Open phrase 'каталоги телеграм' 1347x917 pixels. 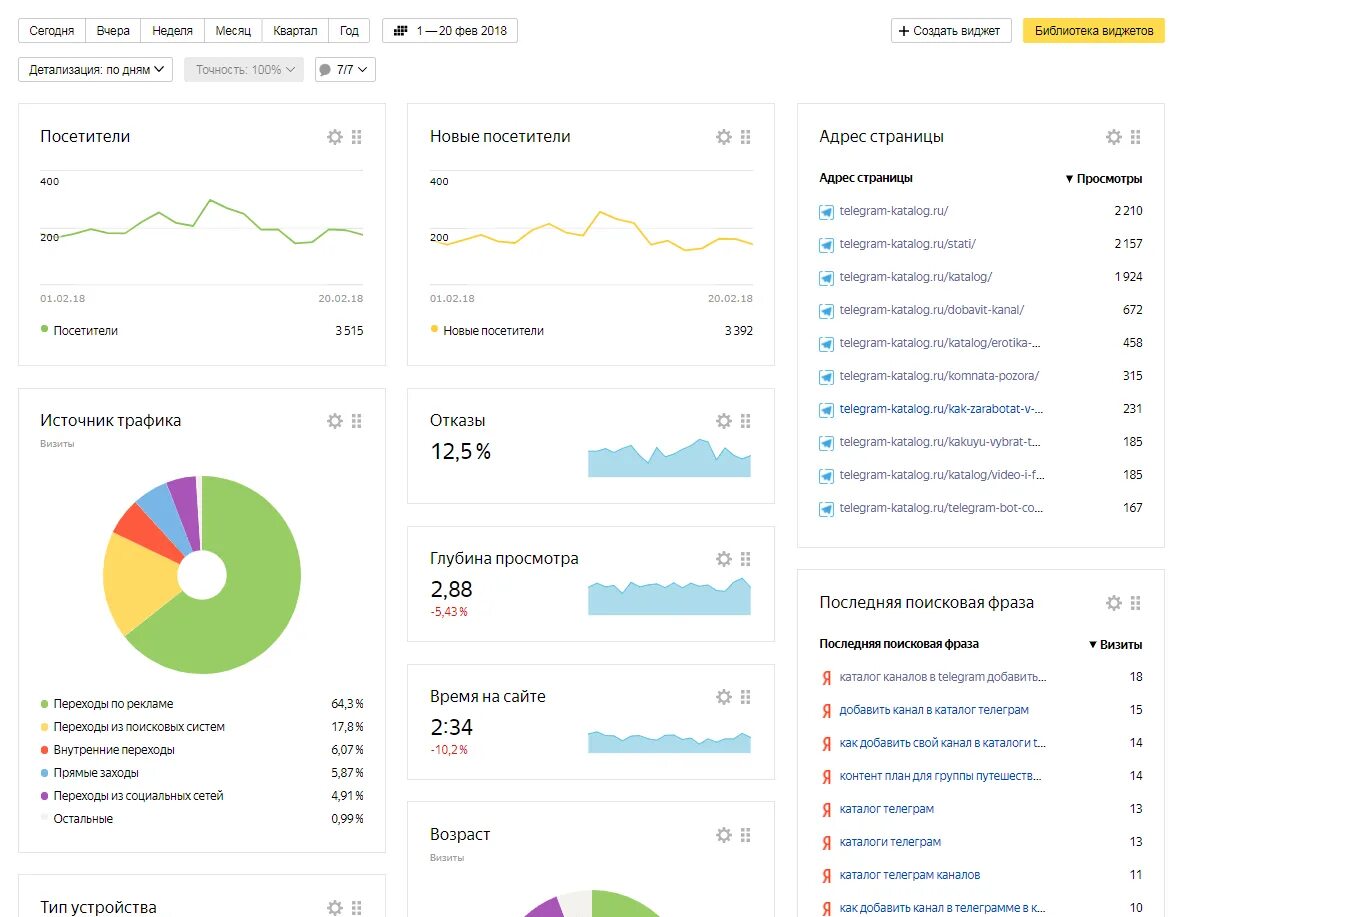pos(890,842)
